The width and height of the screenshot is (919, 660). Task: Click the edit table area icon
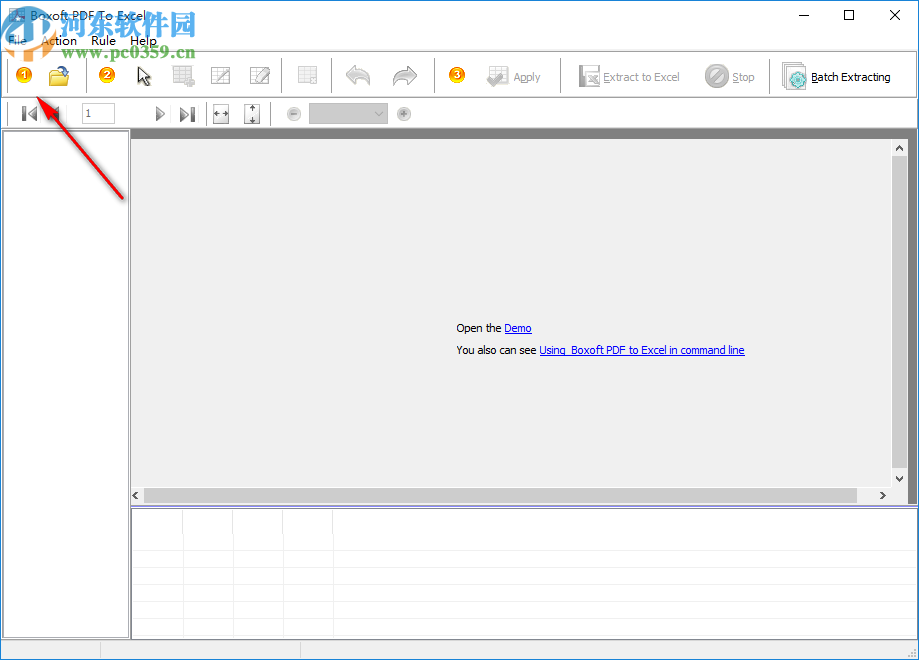(259, 75)
